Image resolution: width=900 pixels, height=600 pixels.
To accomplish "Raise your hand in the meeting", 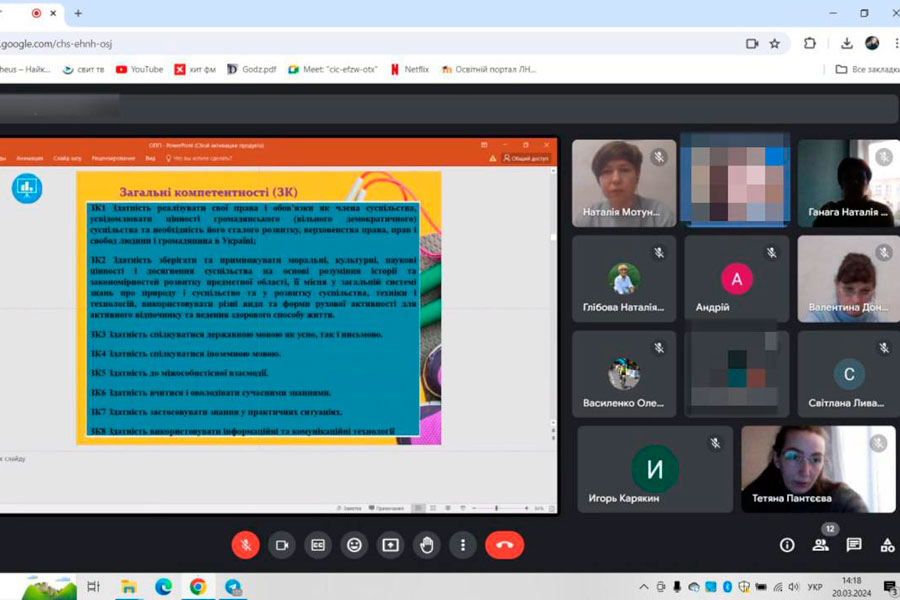I will click(426, 545).
